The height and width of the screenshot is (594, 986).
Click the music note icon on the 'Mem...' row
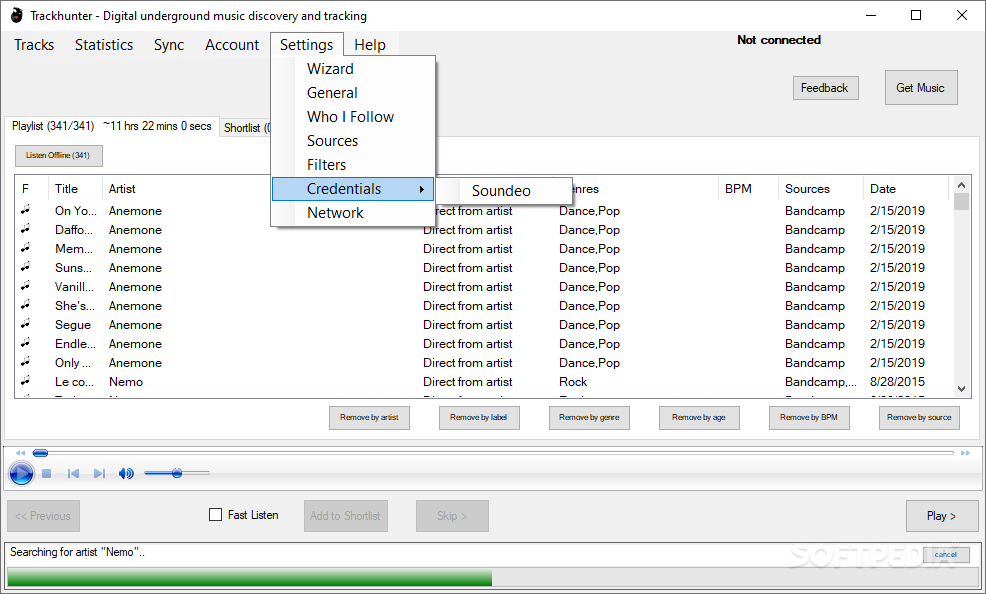point(26,248)
